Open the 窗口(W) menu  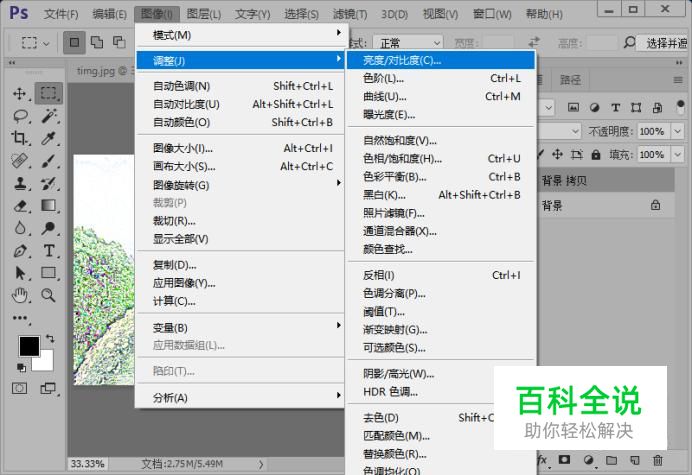click(x=492, y=14)
